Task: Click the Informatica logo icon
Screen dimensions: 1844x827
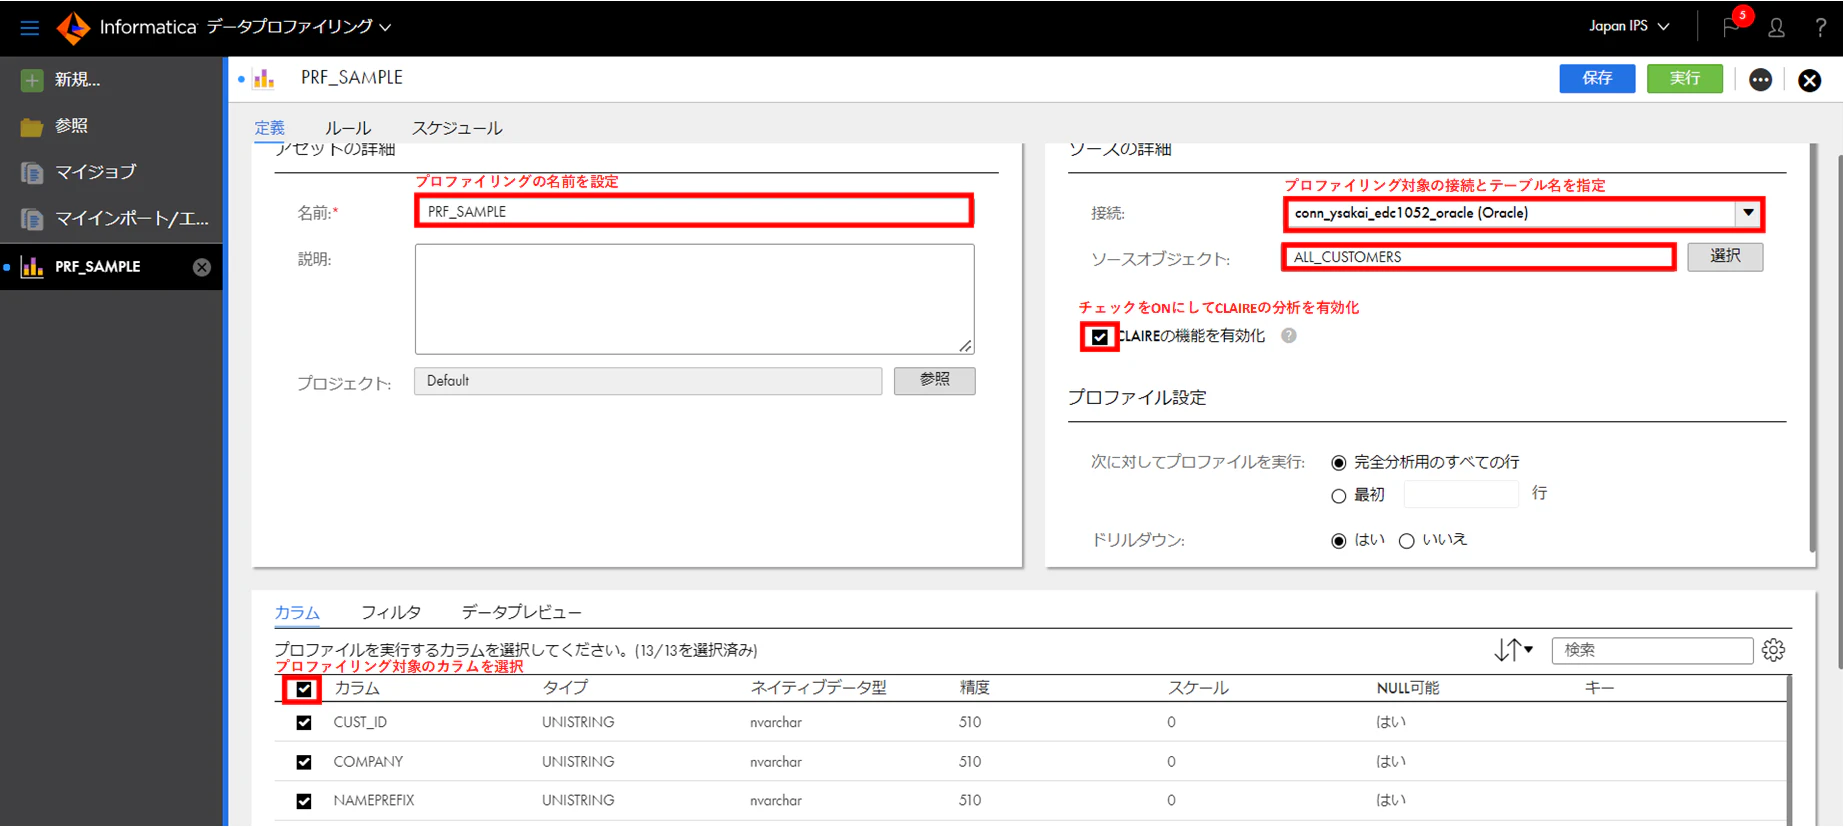Action: tap(74, 28)
